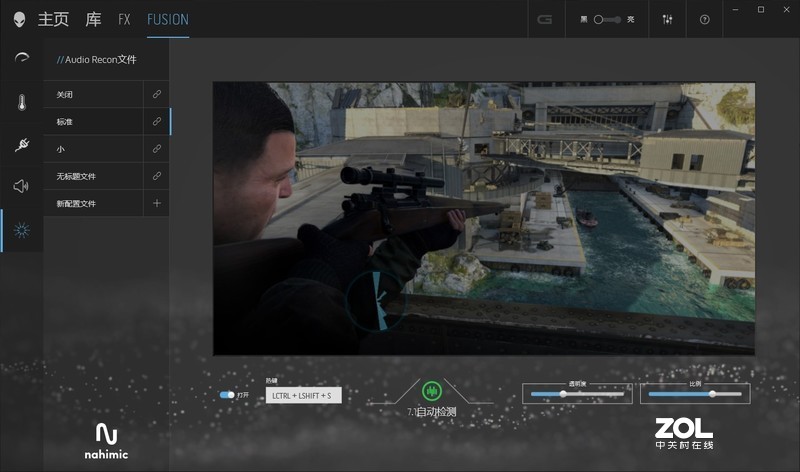The image size is (800, 472).
Task: Click the plus icon beside 新配置文件
Action: coord(157,203)
